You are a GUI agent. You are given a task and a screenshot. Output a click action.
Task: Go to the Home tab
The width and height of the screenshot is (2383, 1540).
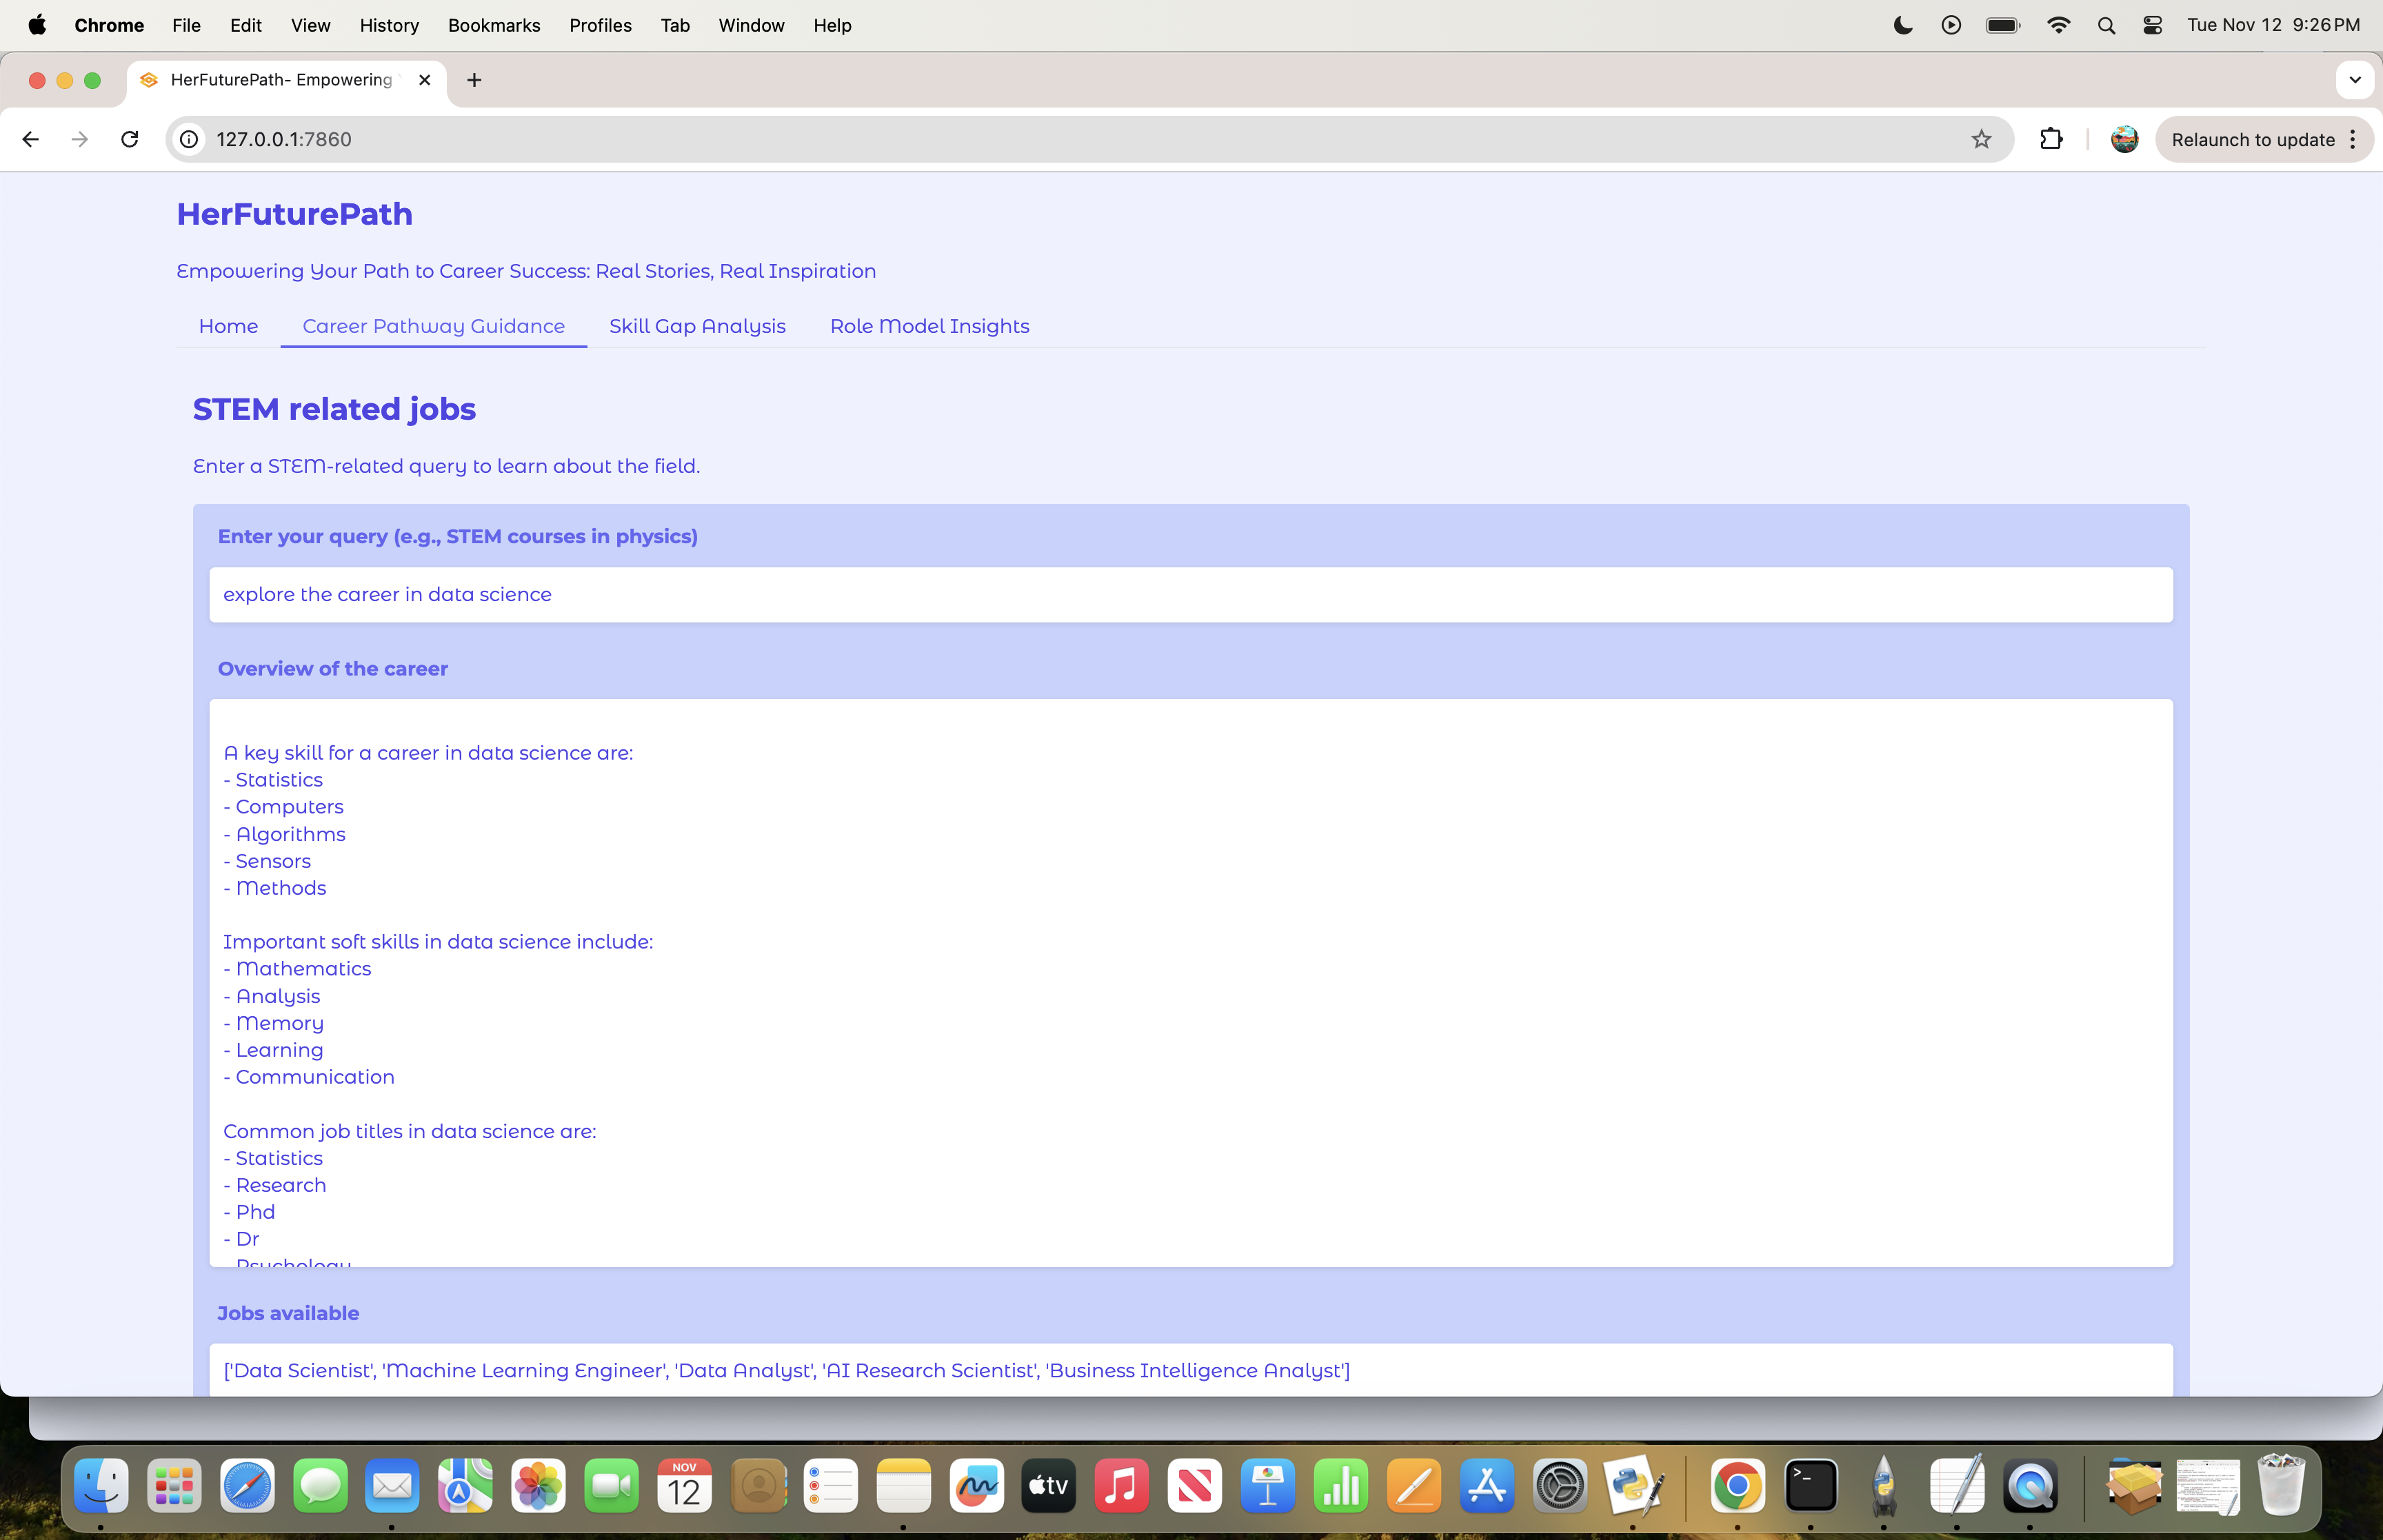(x=228, y=326)
